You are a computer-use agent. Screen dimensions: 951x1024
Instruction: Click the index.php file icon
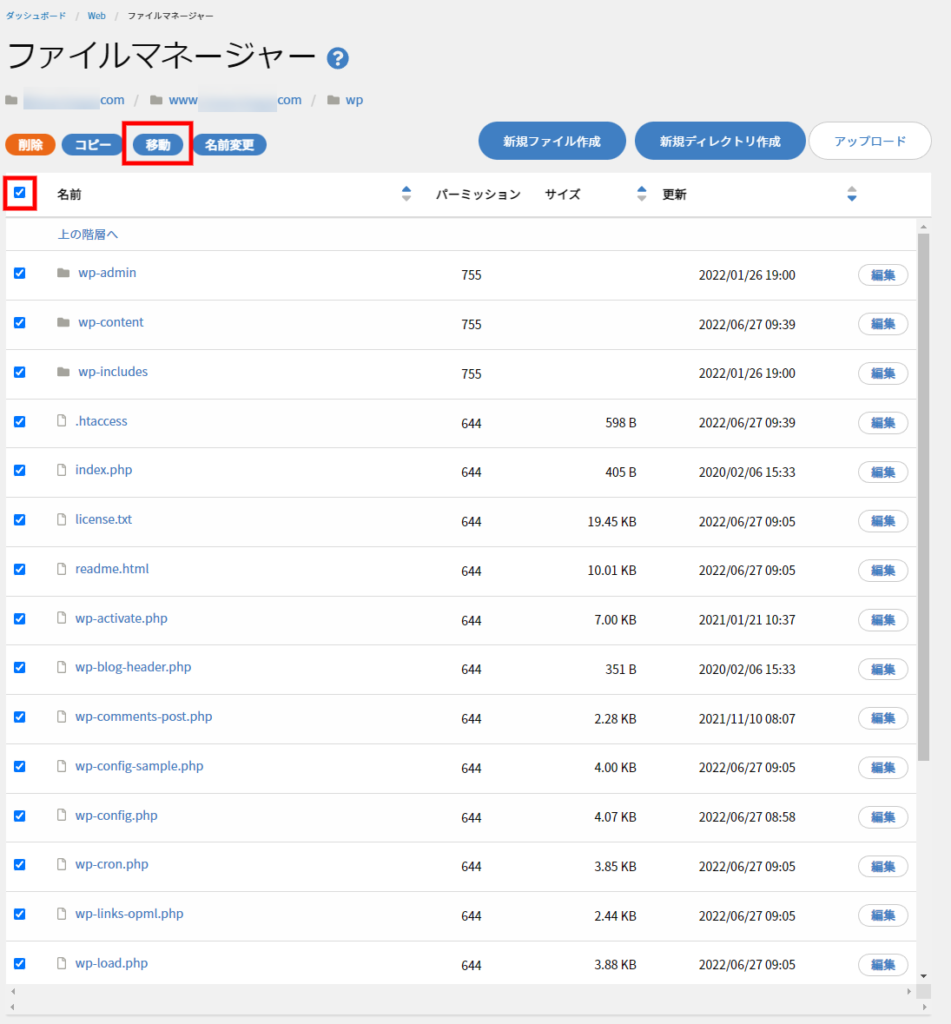tap(61, 470)
